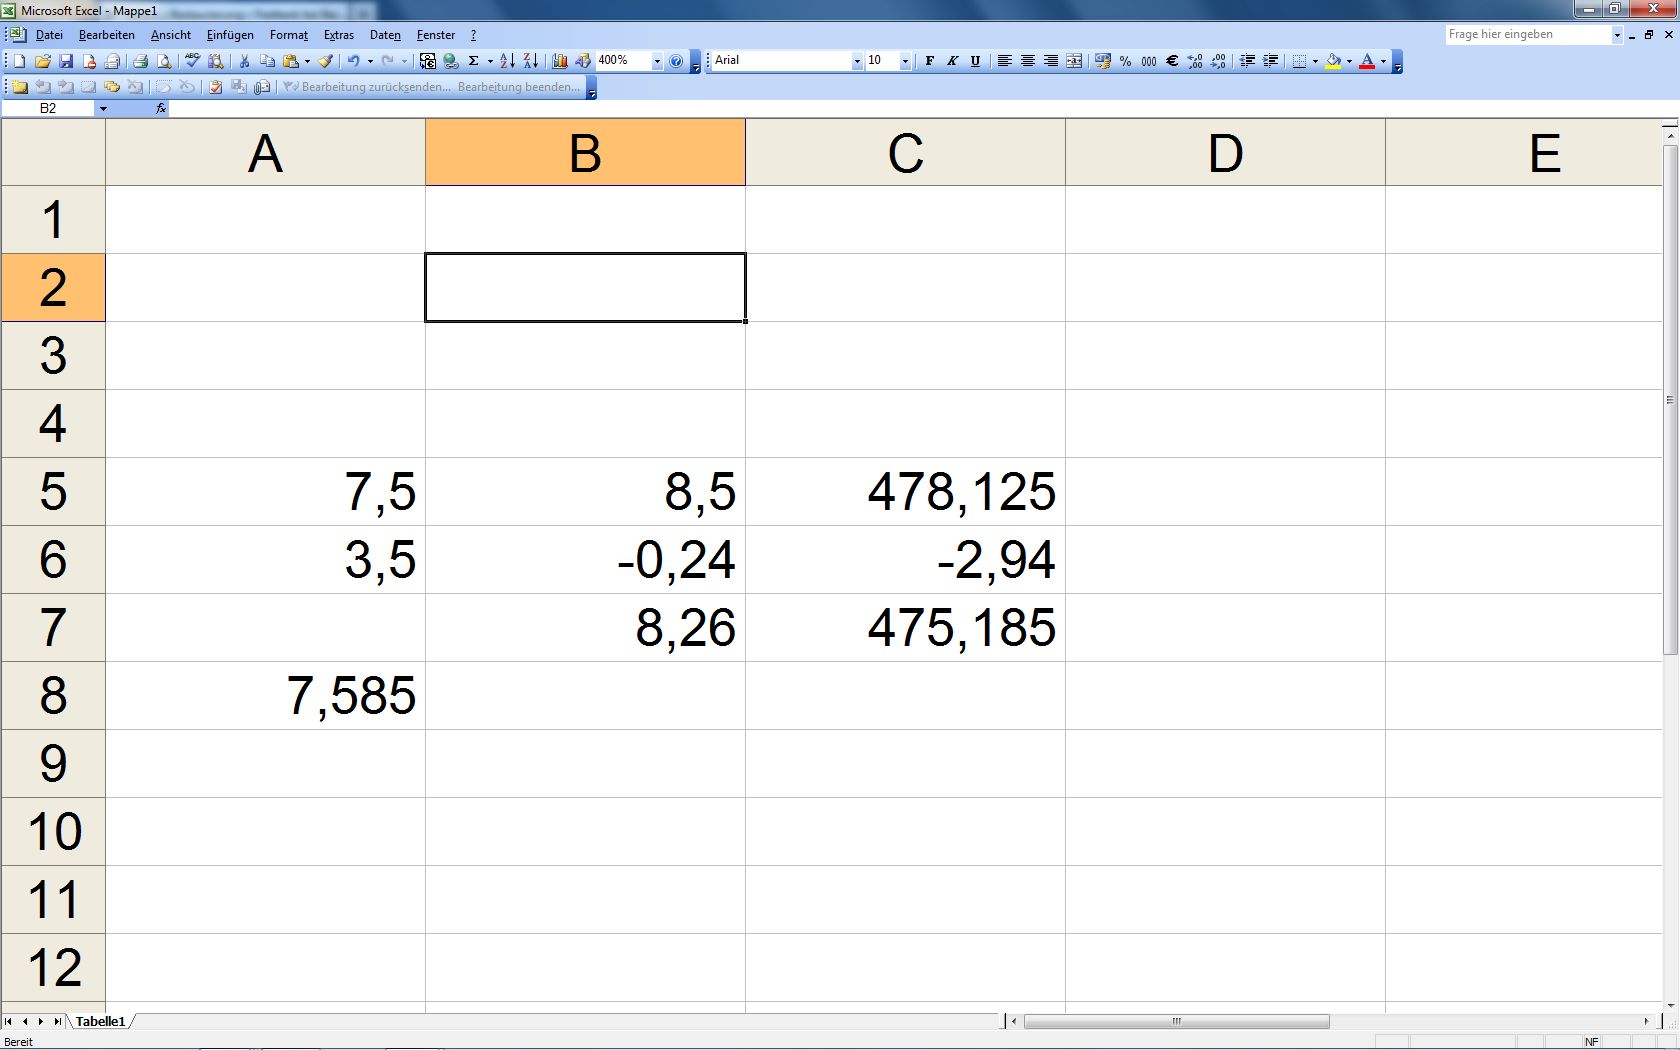Open the 400% zoom dropdown
The height and width of the screenshot is (1050, 1680).
(657, 61)
